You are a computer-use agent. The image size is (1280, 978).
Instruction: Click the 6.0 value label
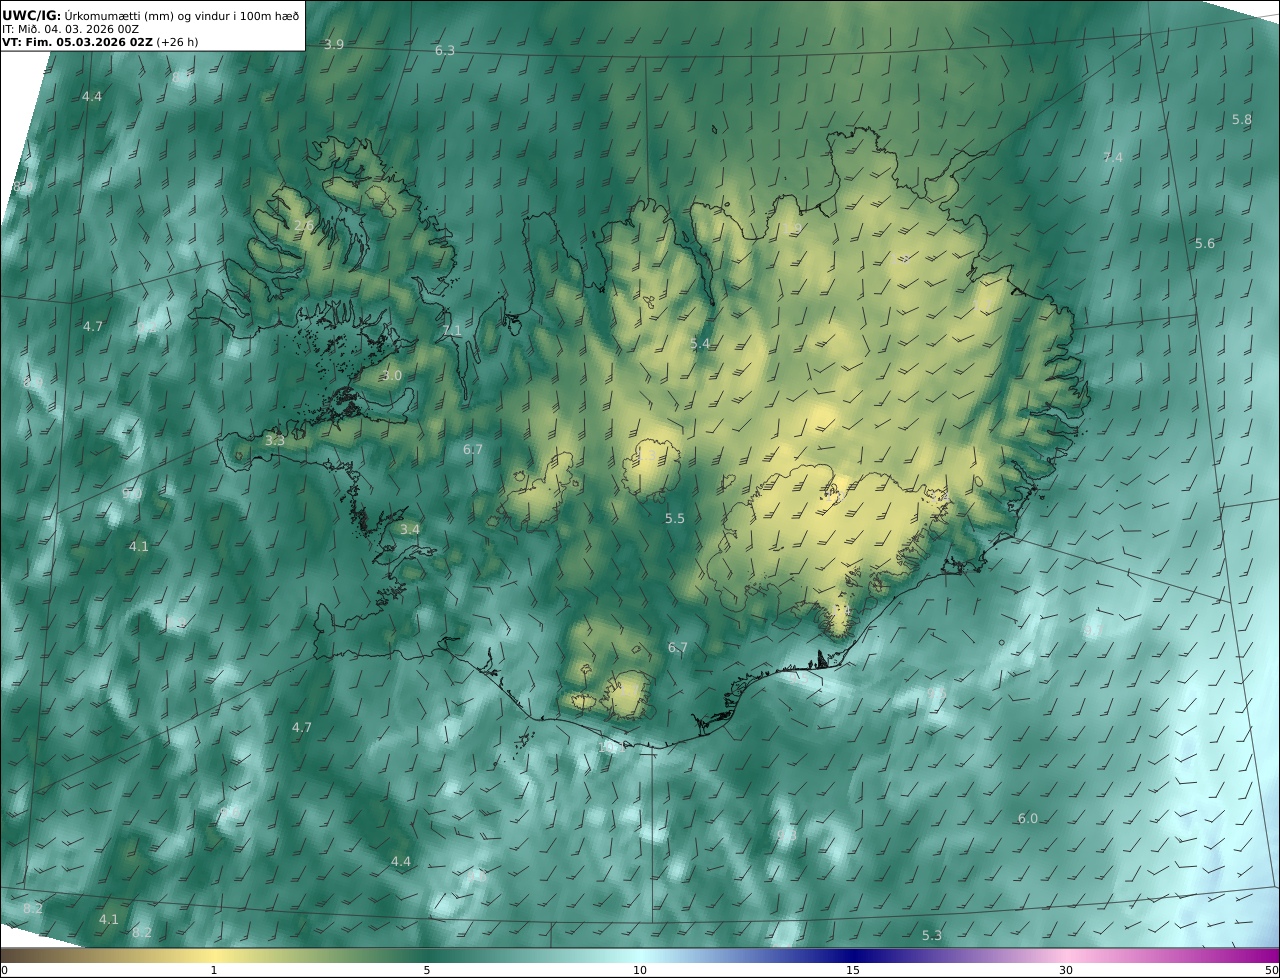(x=1028, y=818)
